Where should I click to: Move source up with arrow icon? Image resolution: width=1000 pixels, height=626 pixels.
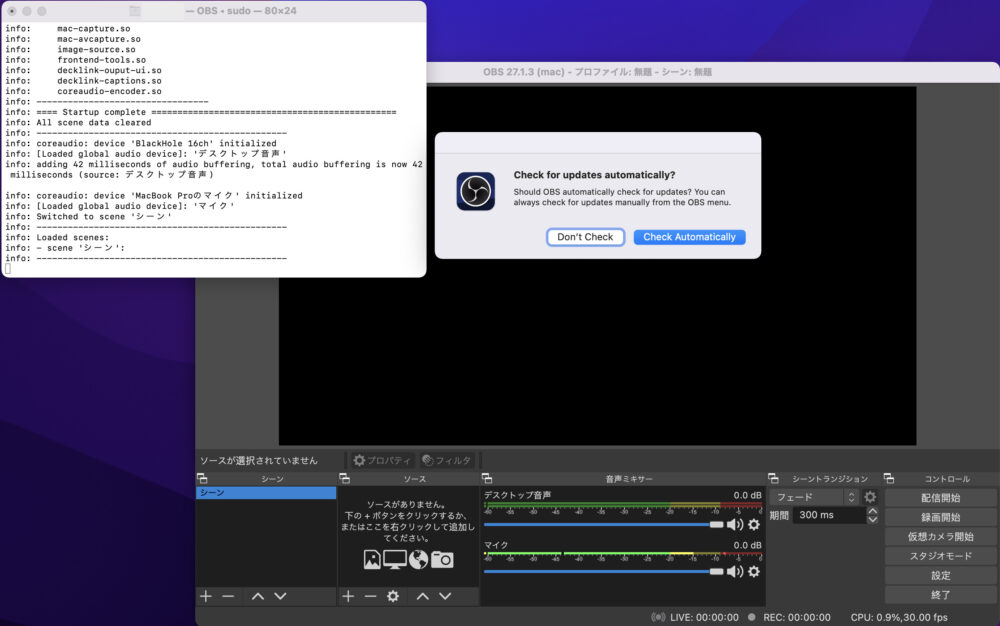pyautogui.click(x=423, y=596)
